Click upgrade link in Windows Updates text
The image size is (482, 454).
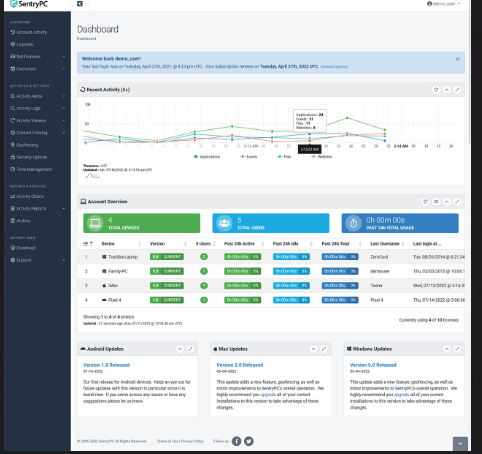click(x=402, y=395)
